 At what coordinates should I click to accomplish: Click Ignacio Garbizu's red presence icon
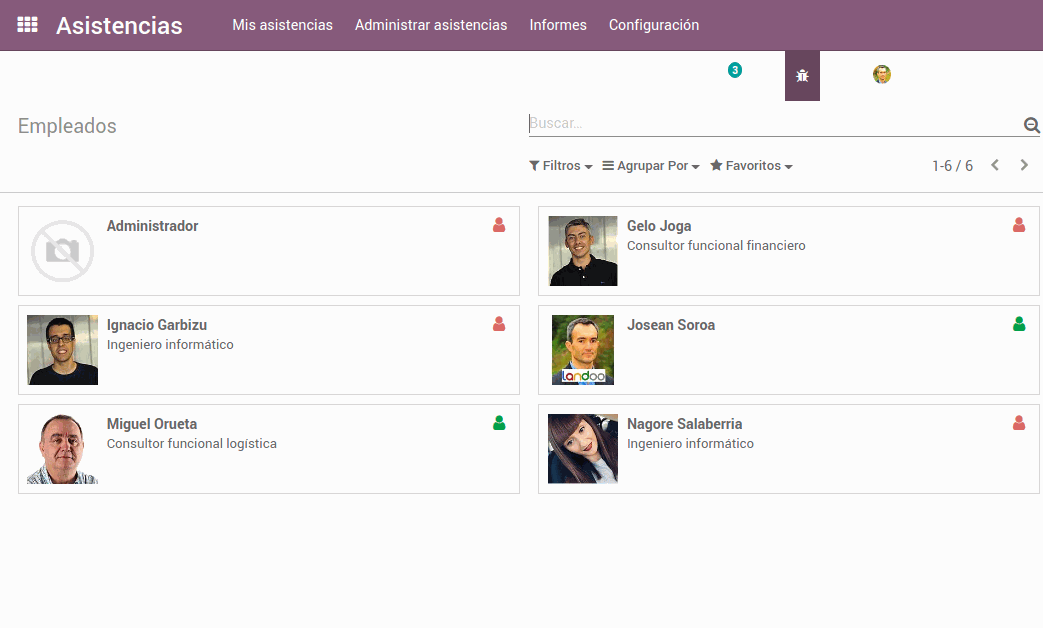499,324
